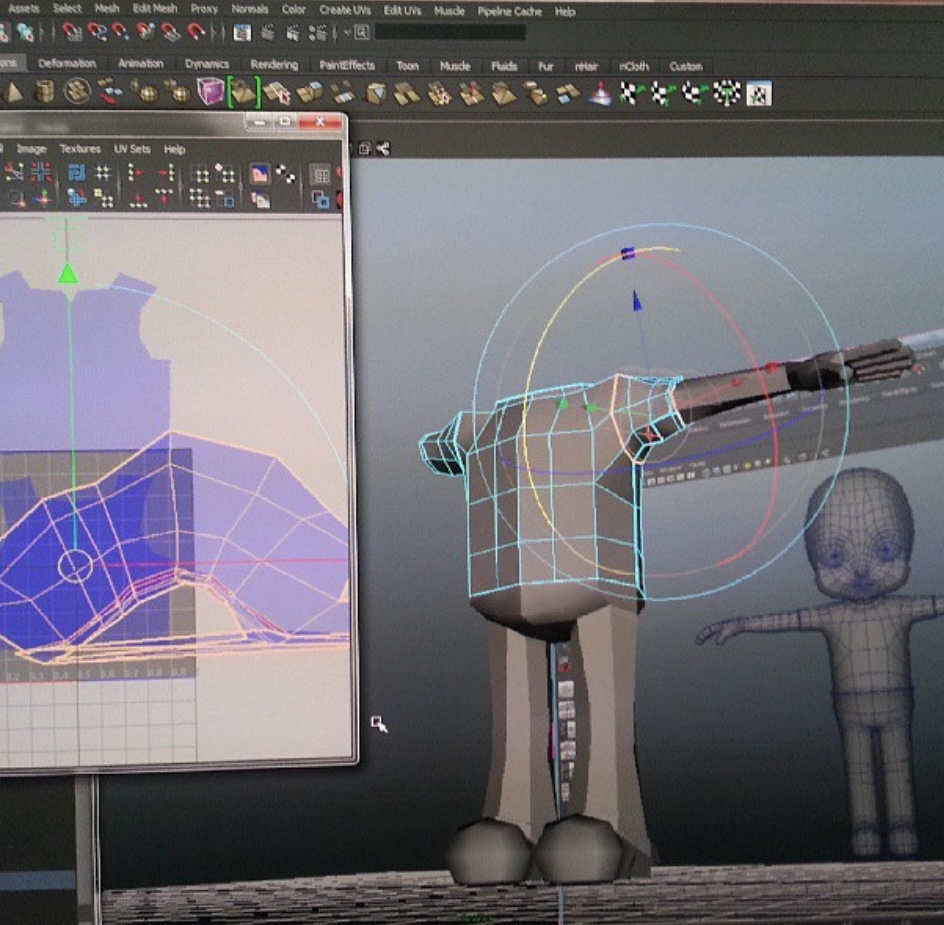Switch to the Rendering shelf tab
The image size is (944, 925).
(x=274, y=65)
